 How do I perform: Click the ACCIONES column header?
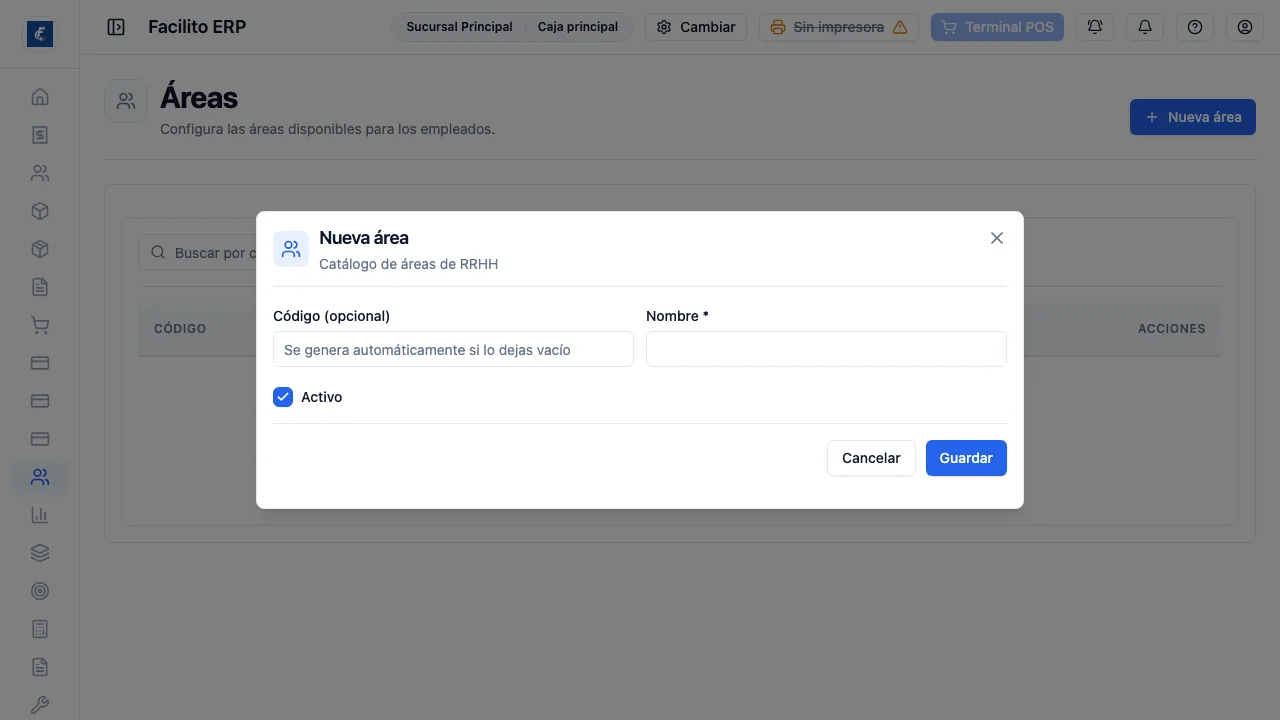click(x=1172, y=329)
